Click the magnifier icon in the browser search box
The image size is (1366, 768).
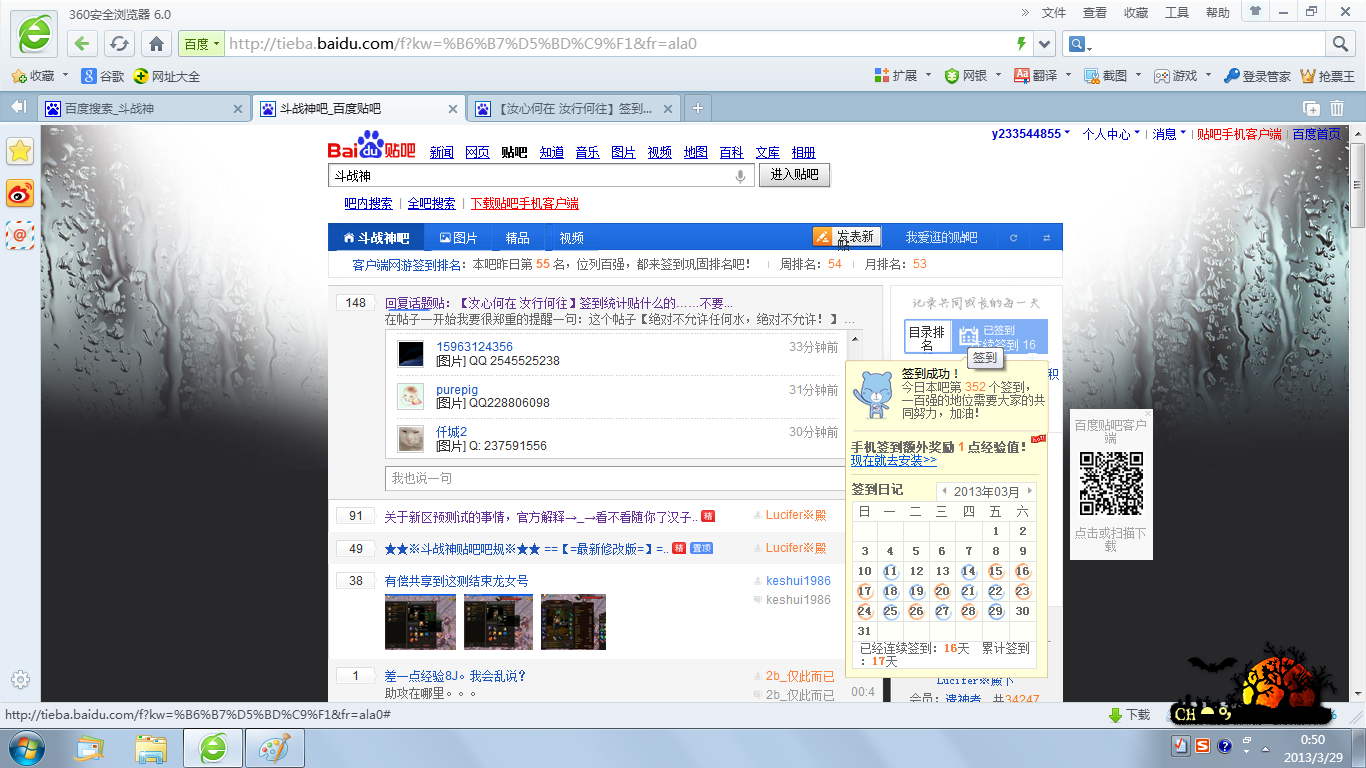coord(1340,44)
